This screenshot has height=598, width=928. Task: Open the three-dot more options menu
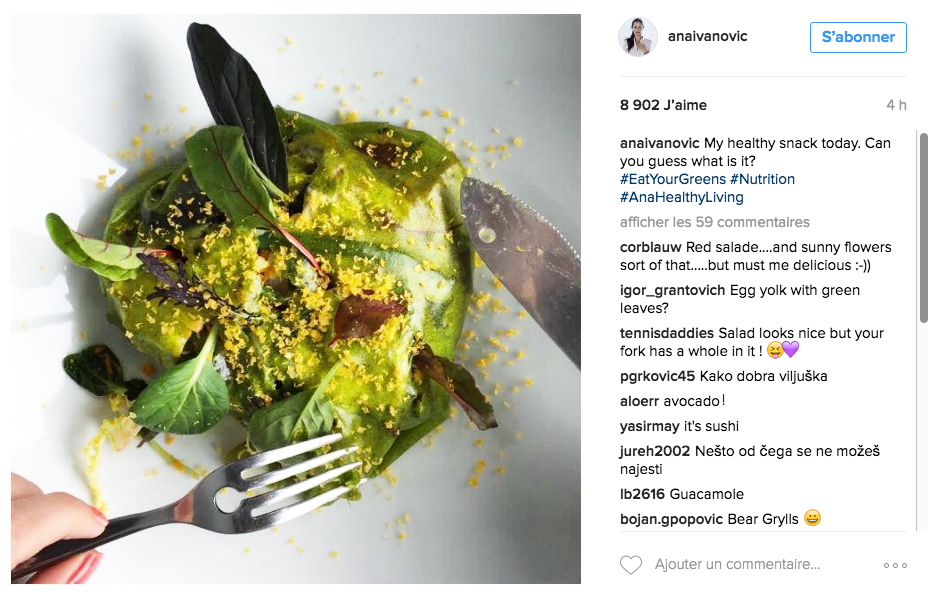point(895,565)
